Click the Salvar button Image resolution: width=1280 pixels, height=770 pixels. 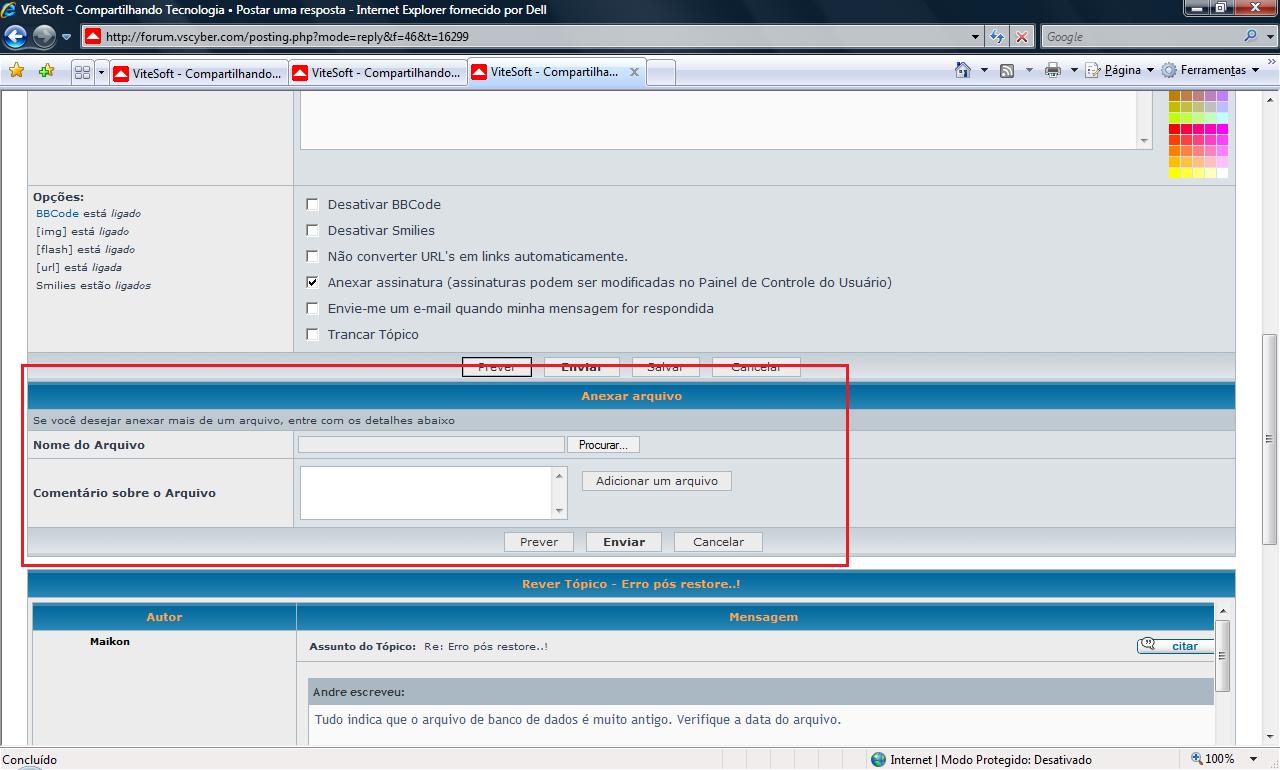point(665,366)
